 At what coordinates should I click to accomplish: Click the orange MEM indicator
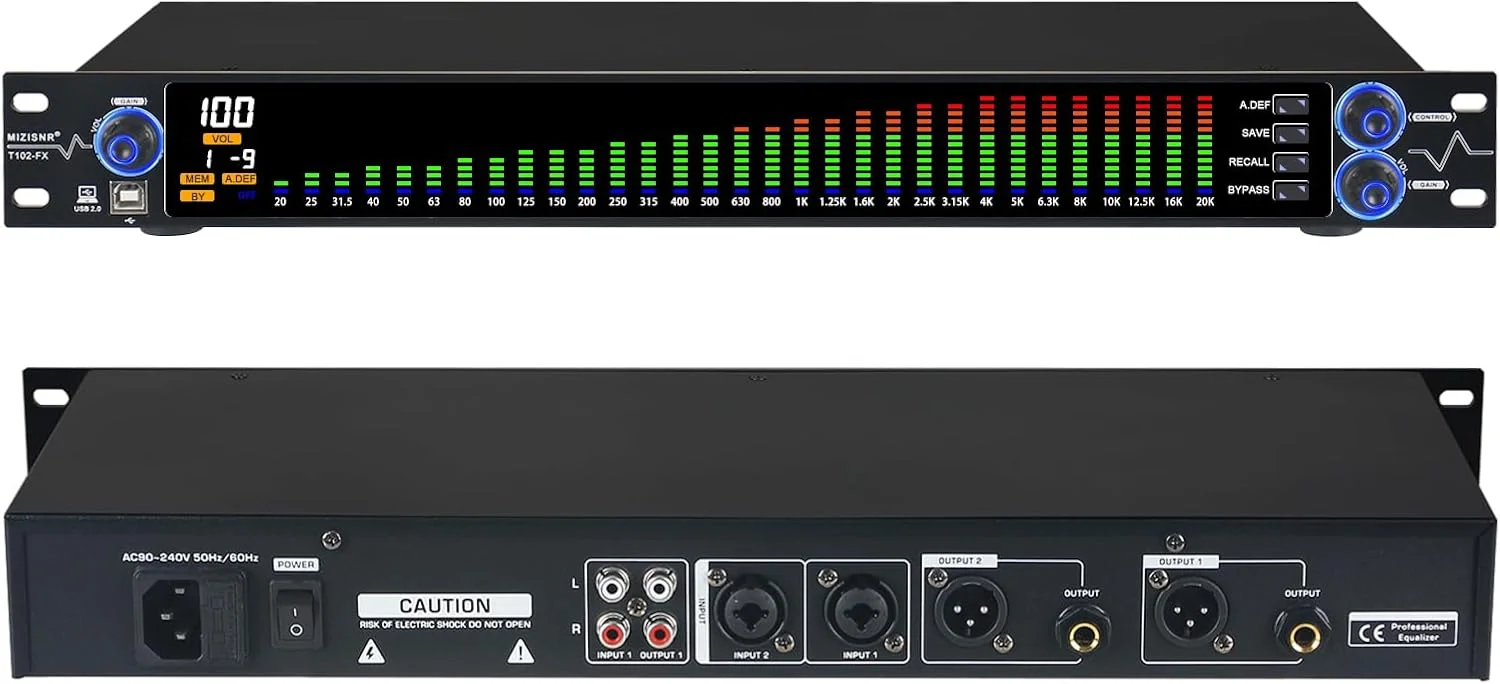(196, 179)
